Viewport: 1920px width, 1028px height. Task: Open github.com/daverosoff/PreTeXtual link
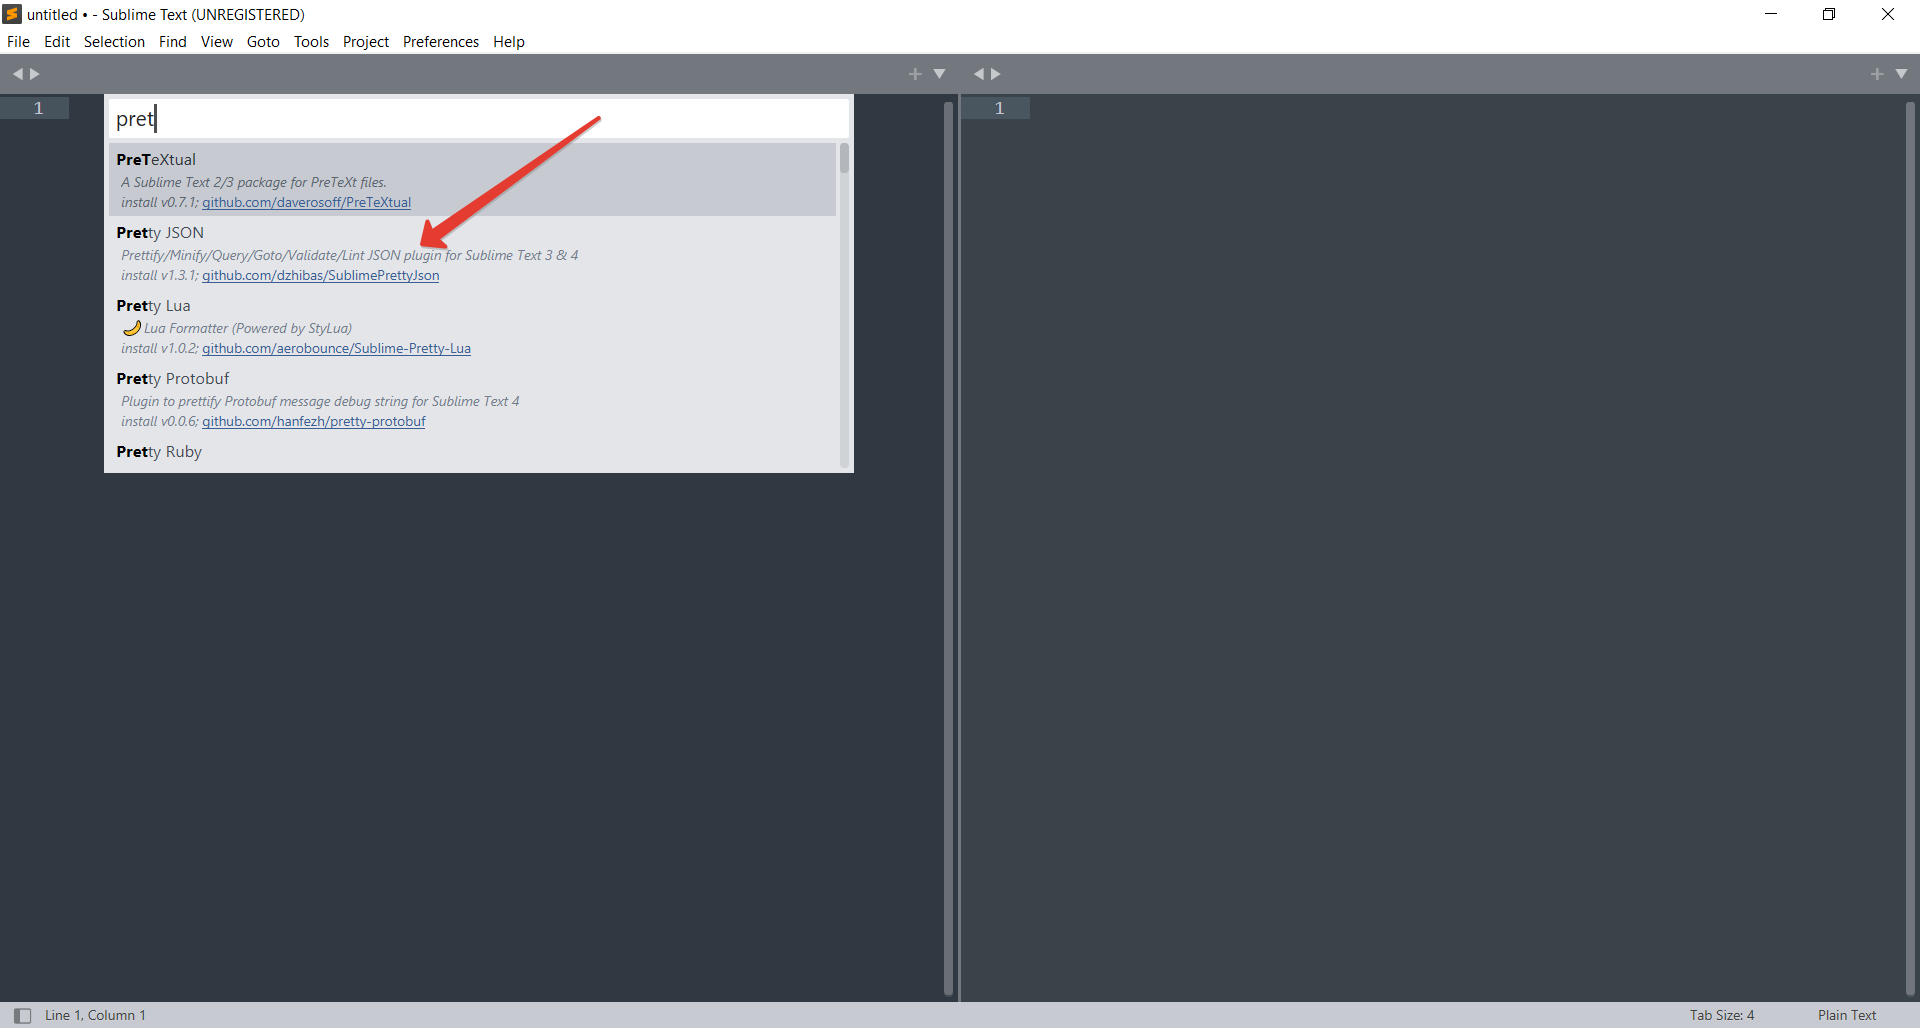pyautogui.click(x=306, y=202)
